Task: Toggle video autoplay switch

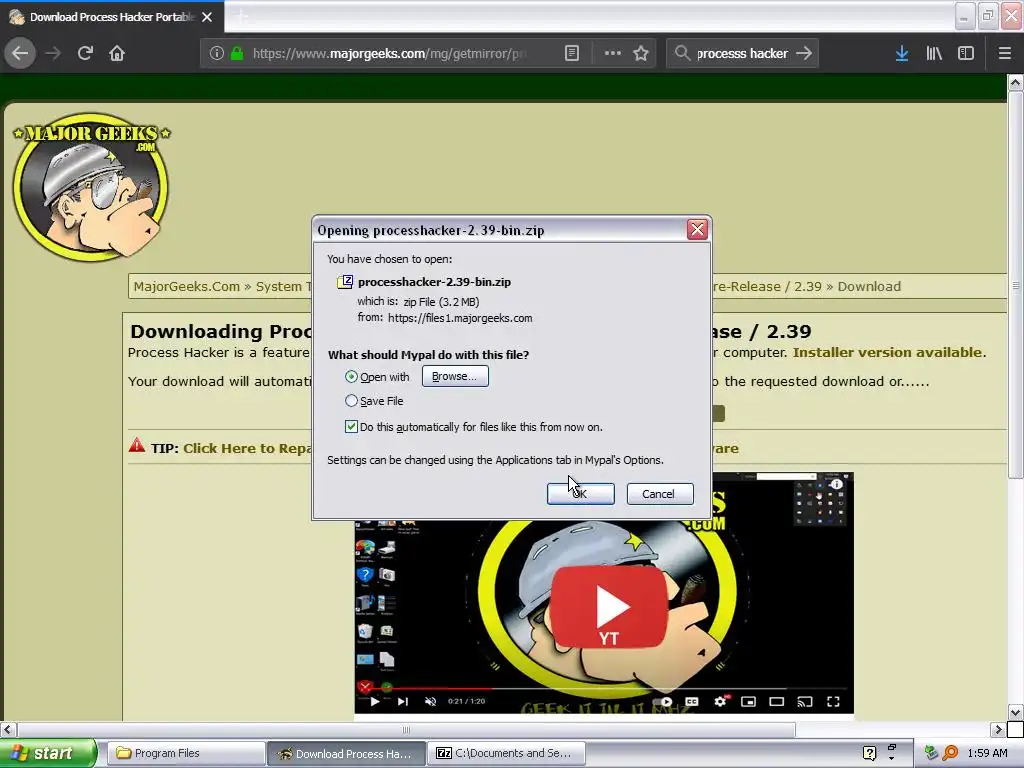Action: pyautogui.click(x=664, y=701)
